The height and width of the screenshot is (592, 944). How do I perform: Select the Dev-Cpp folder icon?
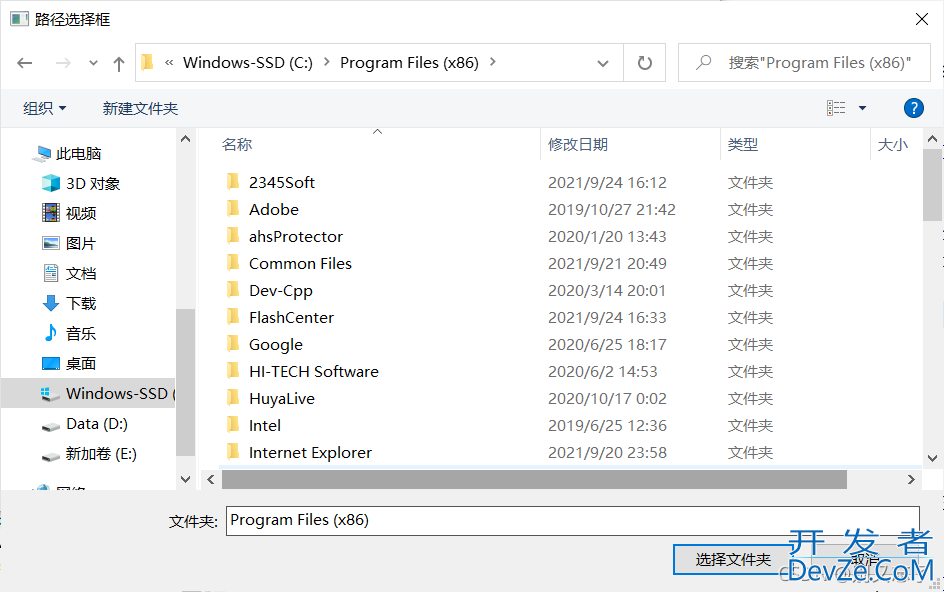coord(233,290)
